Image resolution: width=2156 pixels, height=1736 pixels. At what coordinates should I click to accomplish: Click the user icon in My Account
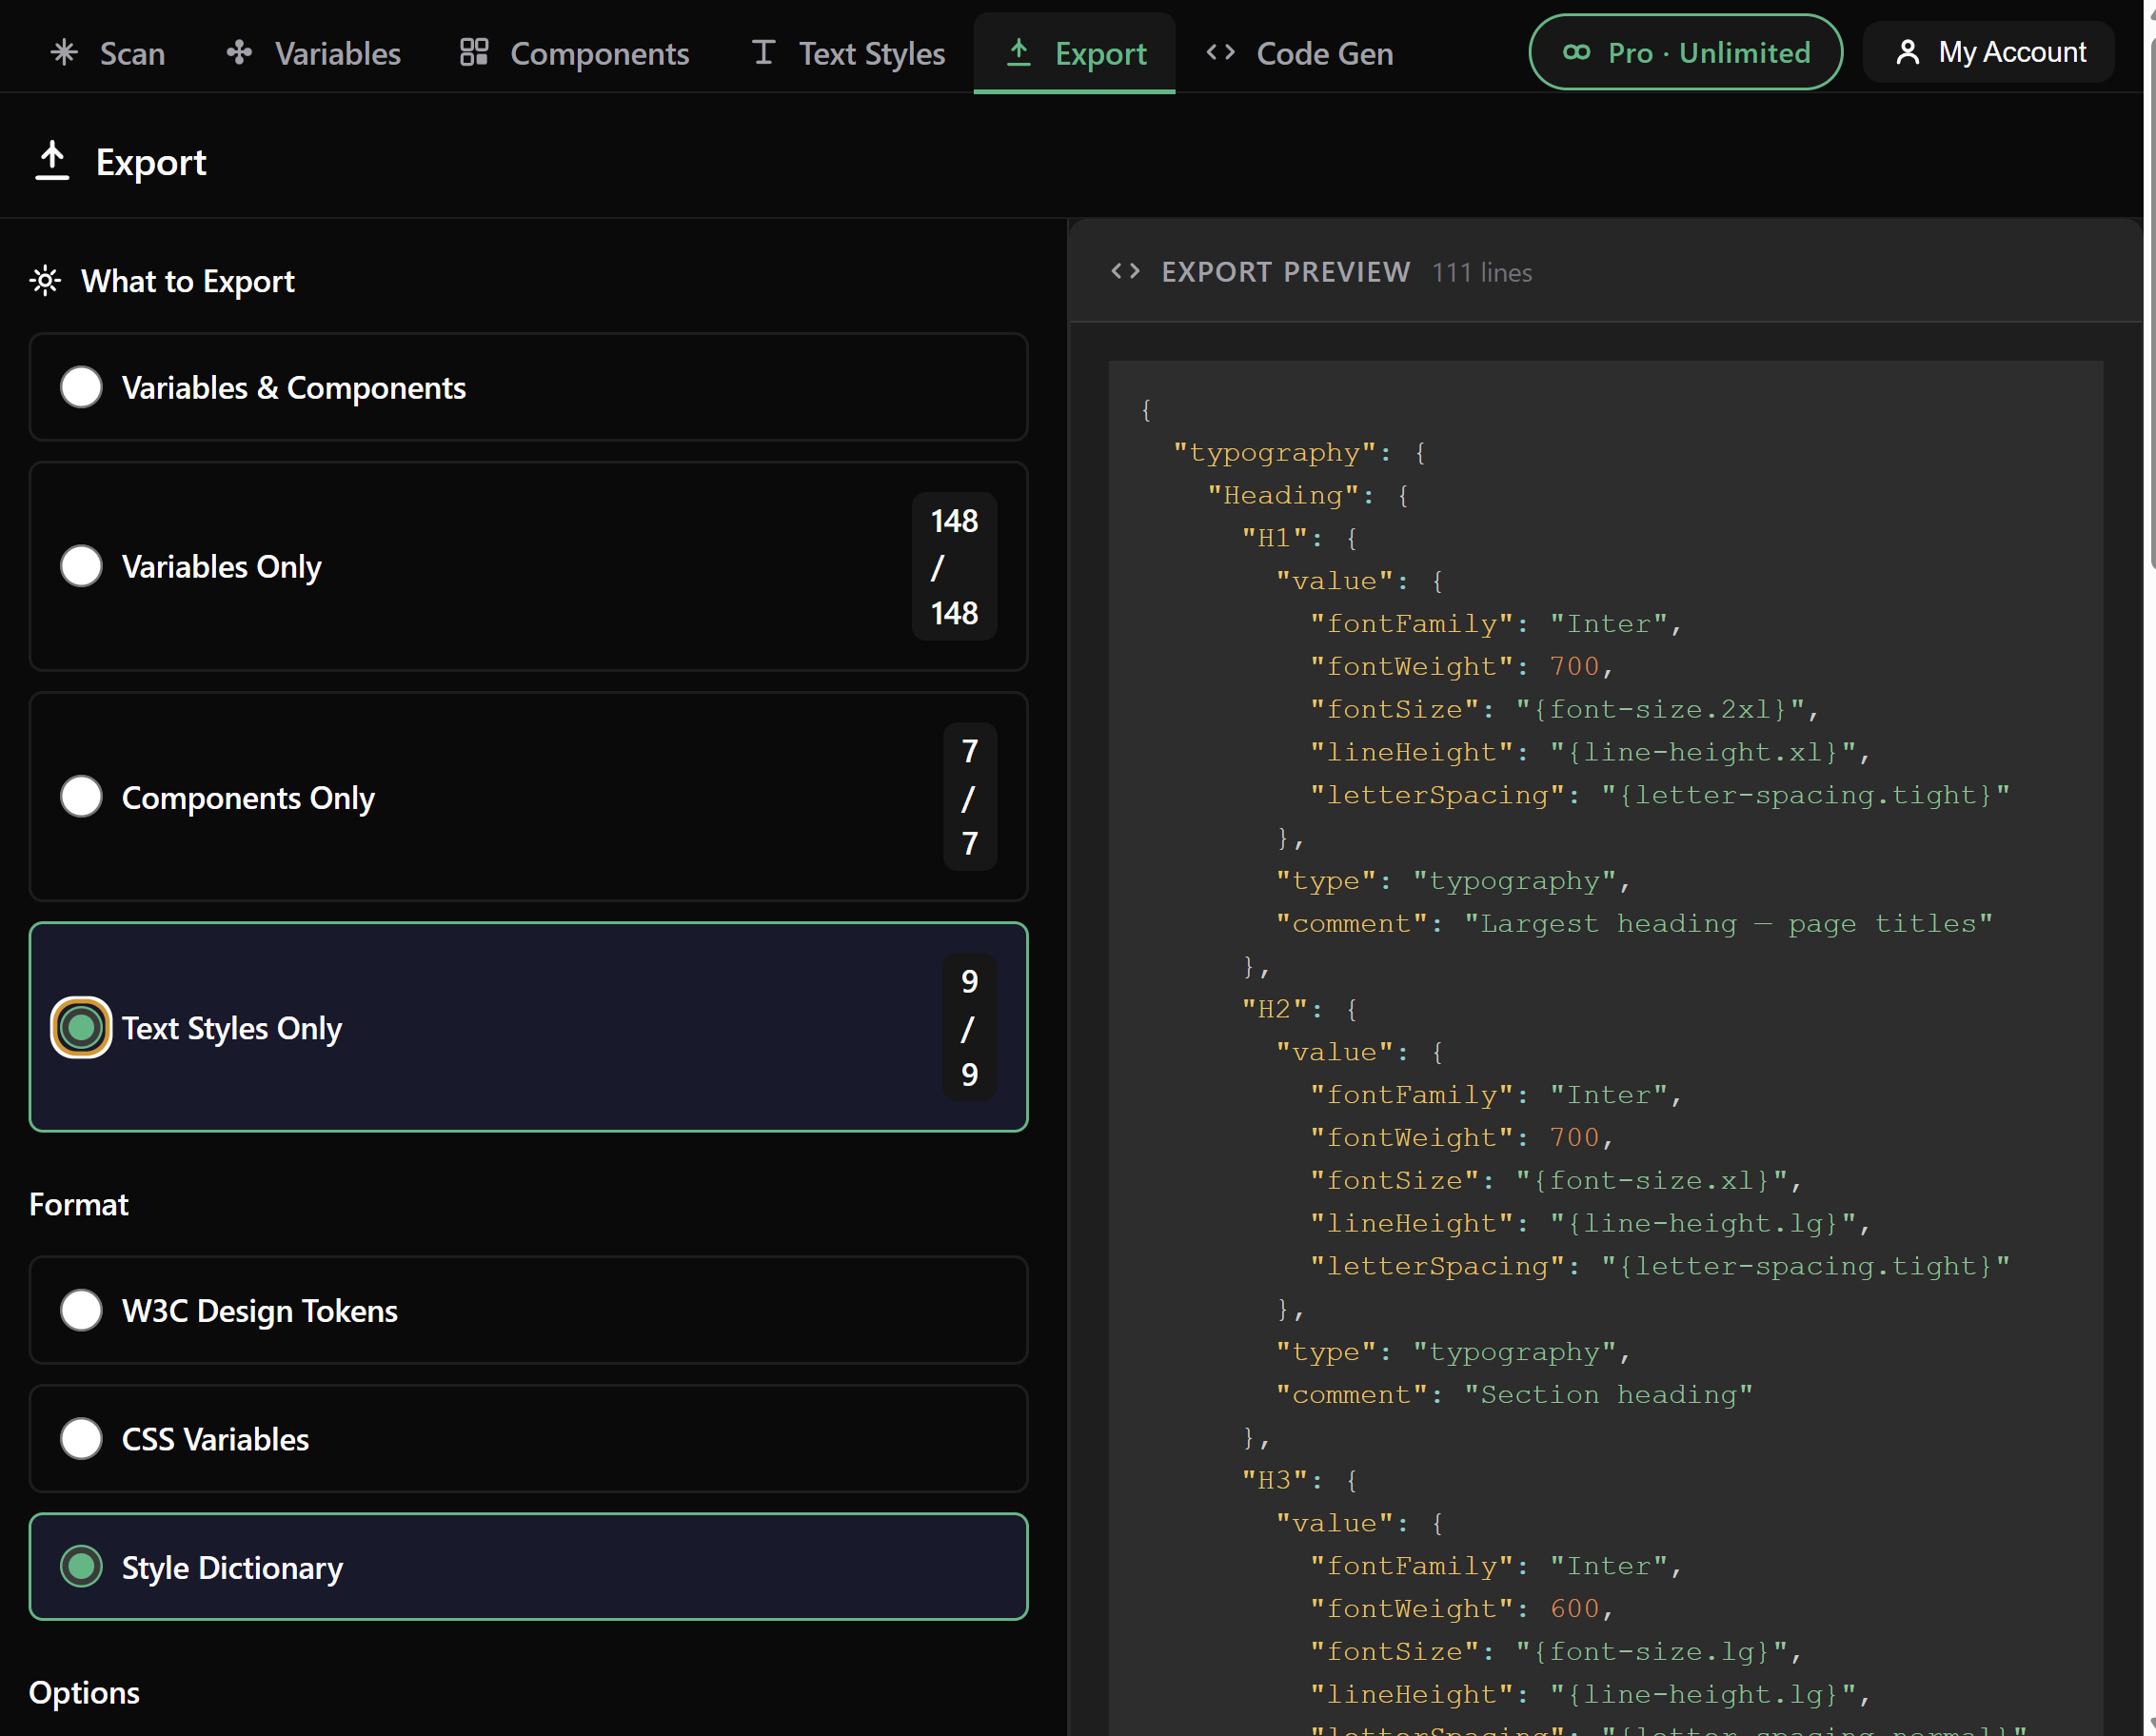(x=1908, y=52)
